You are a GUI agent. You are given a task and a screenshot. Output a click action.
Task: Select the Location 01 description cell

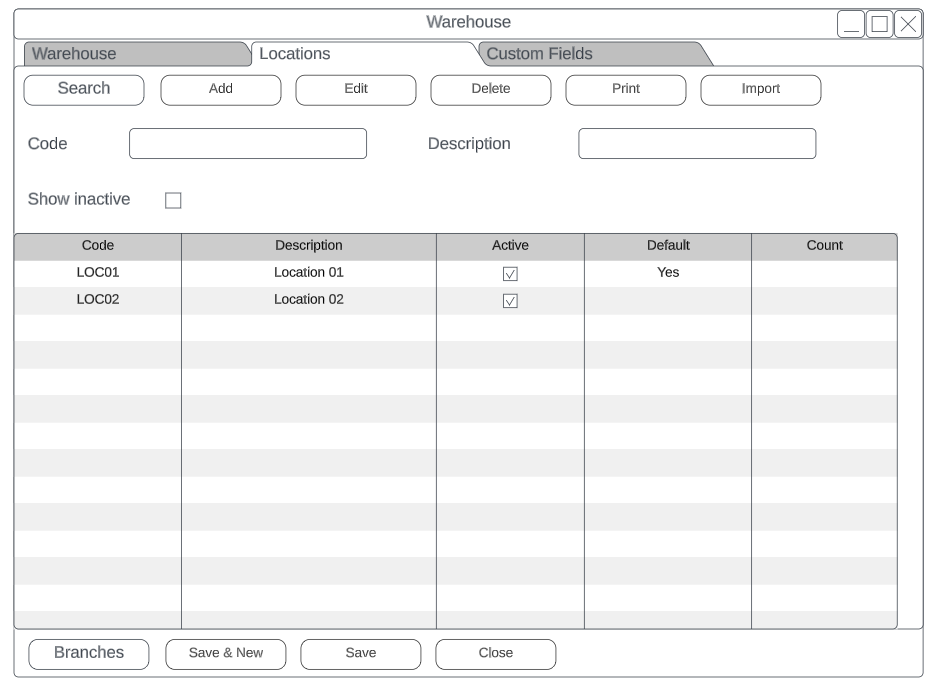[x=308, y=273]
